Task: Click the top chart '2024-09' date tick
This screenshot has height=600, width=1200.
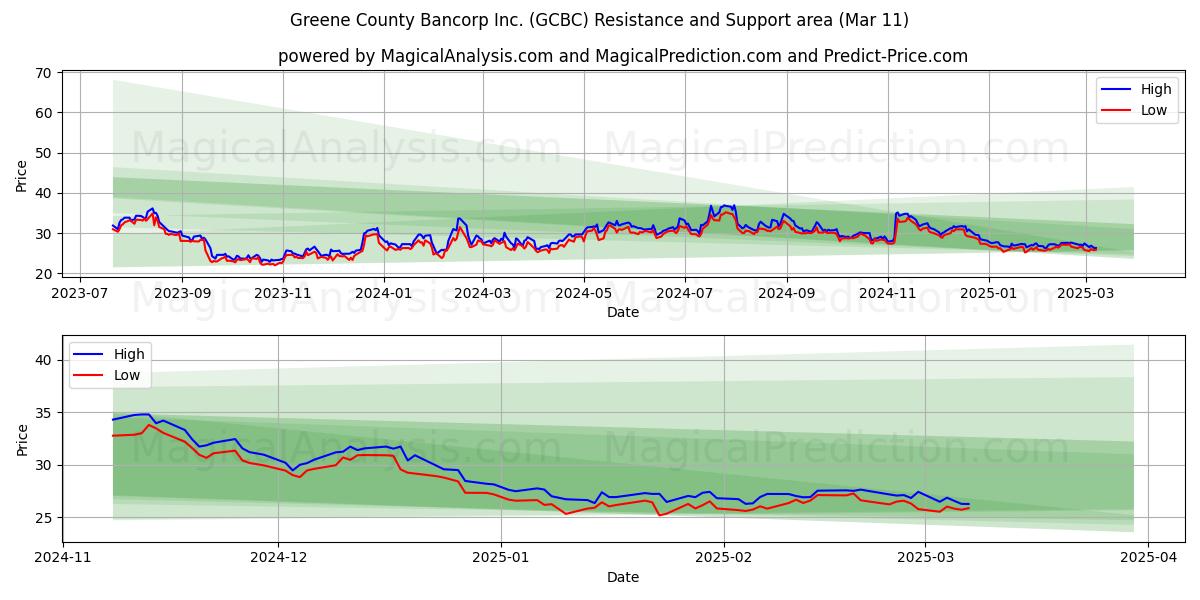Action: [787, 294]
